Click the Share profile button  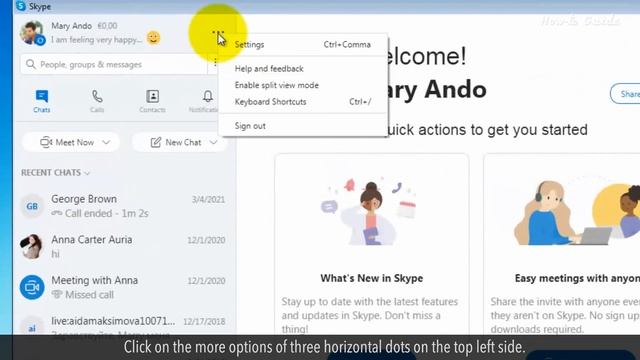[x=625, y=94]
